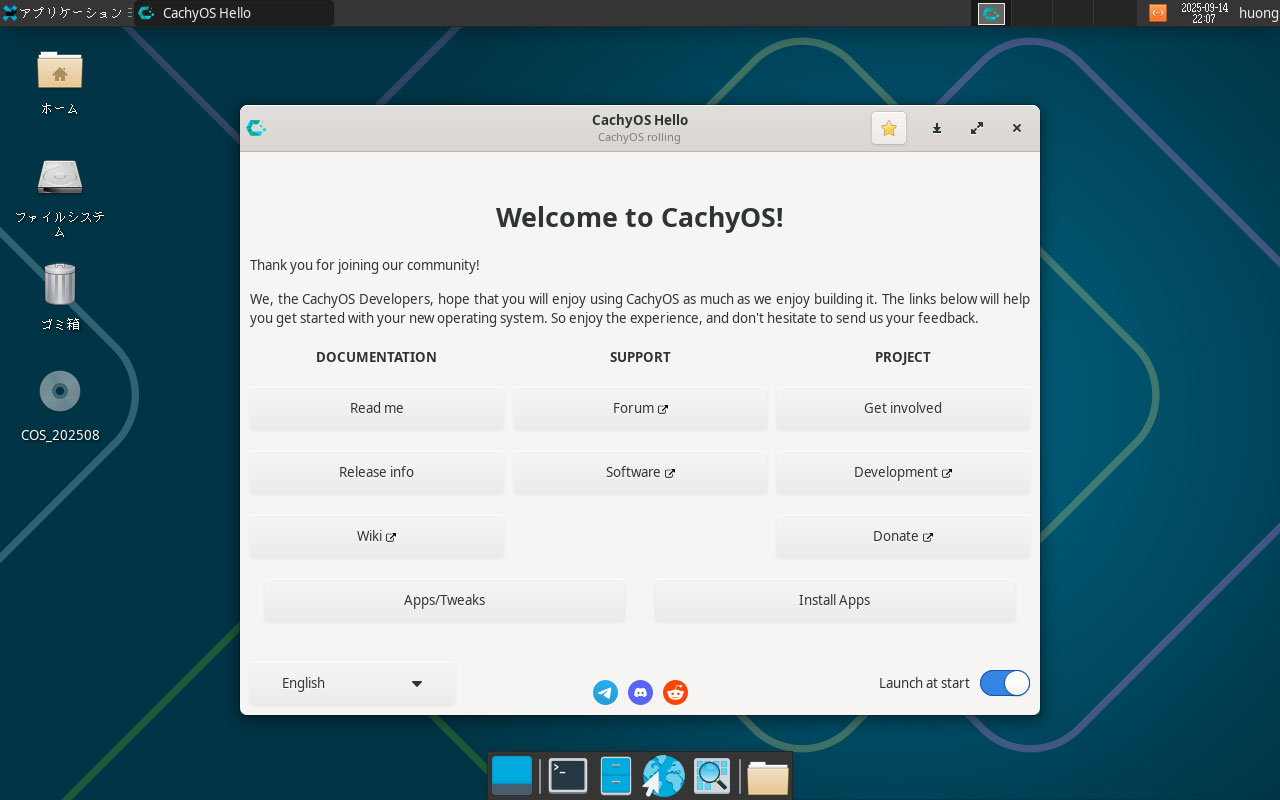Open the Forum external link button

click(640, 408)
